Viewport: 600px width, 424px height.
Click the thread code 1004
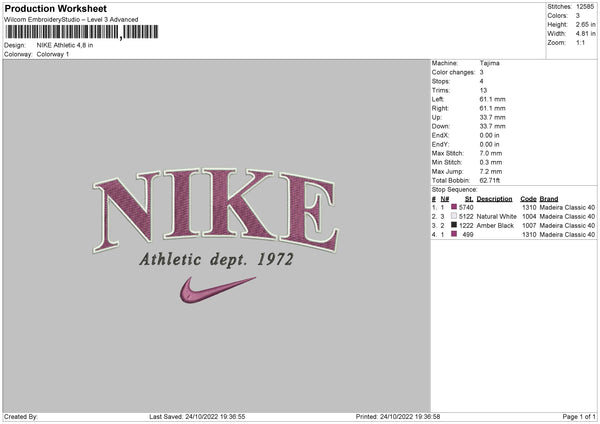(529, 216)
